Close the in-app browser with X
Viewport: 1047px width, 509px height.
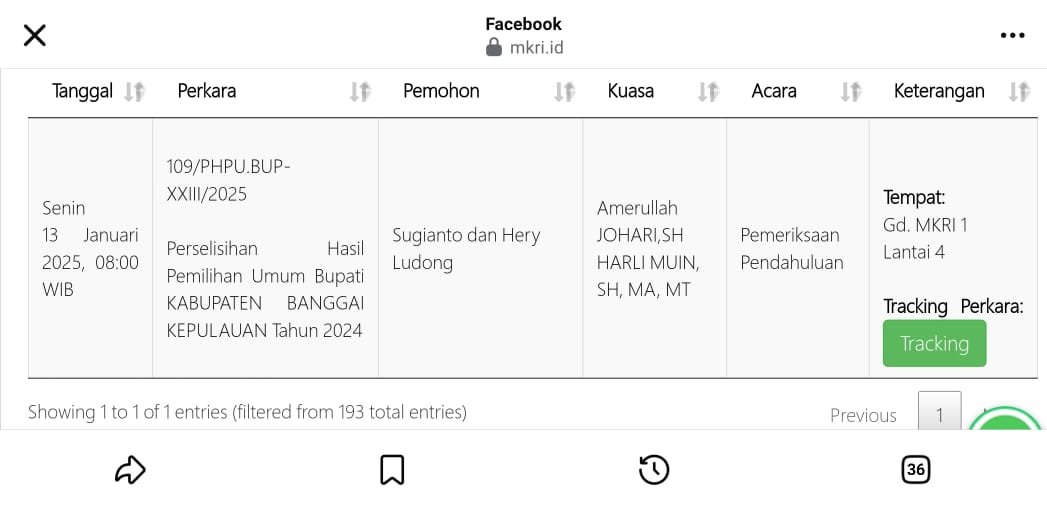[35, 35]
